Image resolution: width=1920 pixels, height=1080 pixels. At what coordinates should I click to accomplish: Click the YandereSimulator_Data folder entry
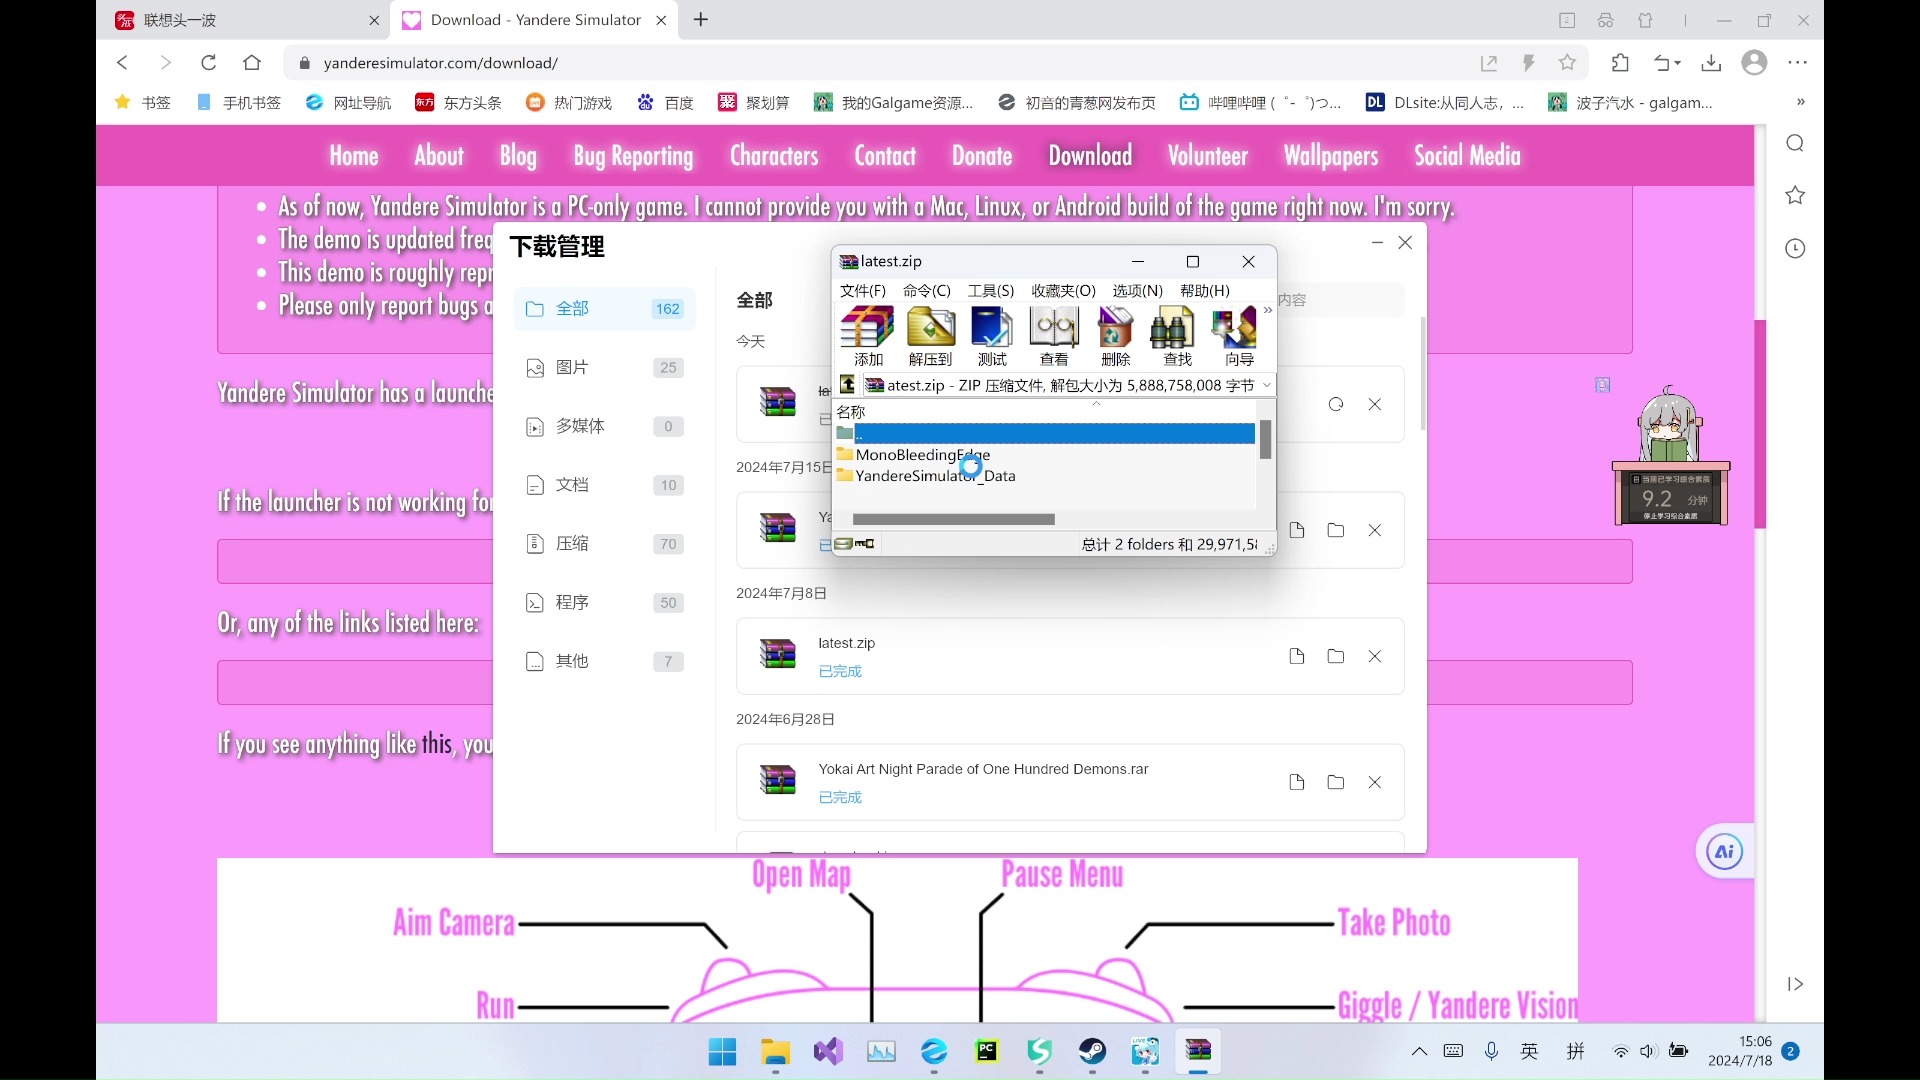(935, 476)
